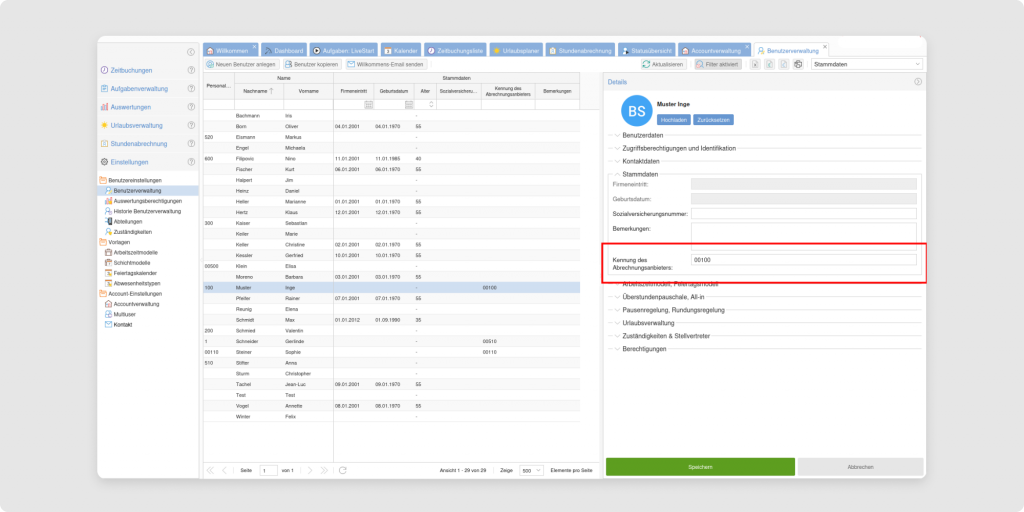1024x512 pixels.
Task: Click the print icon in the toolbar
Action: tap(799, 64)
